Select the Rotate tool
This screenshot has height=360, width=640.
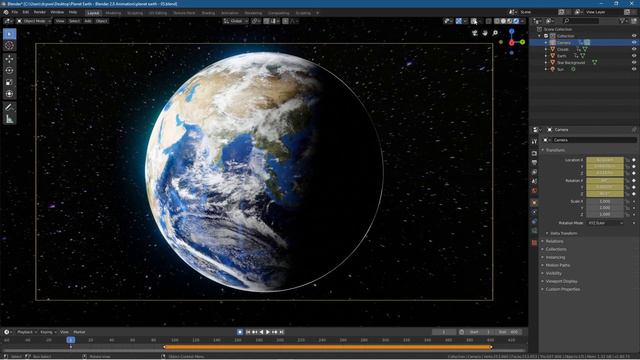point(9,71)
